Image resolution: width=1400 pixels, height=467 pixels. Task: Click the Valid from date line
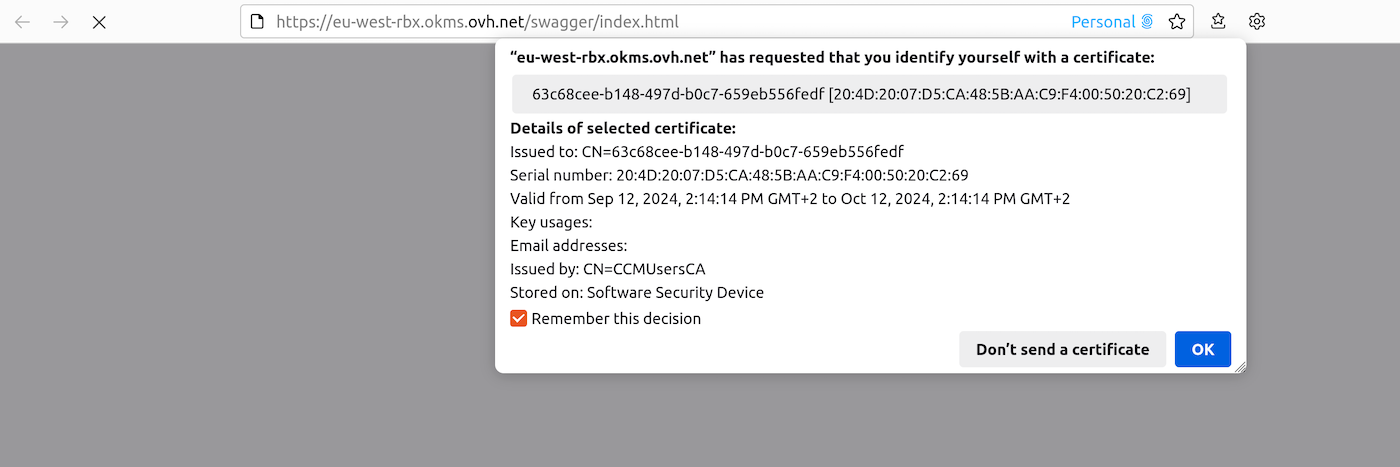coord(790,199)
